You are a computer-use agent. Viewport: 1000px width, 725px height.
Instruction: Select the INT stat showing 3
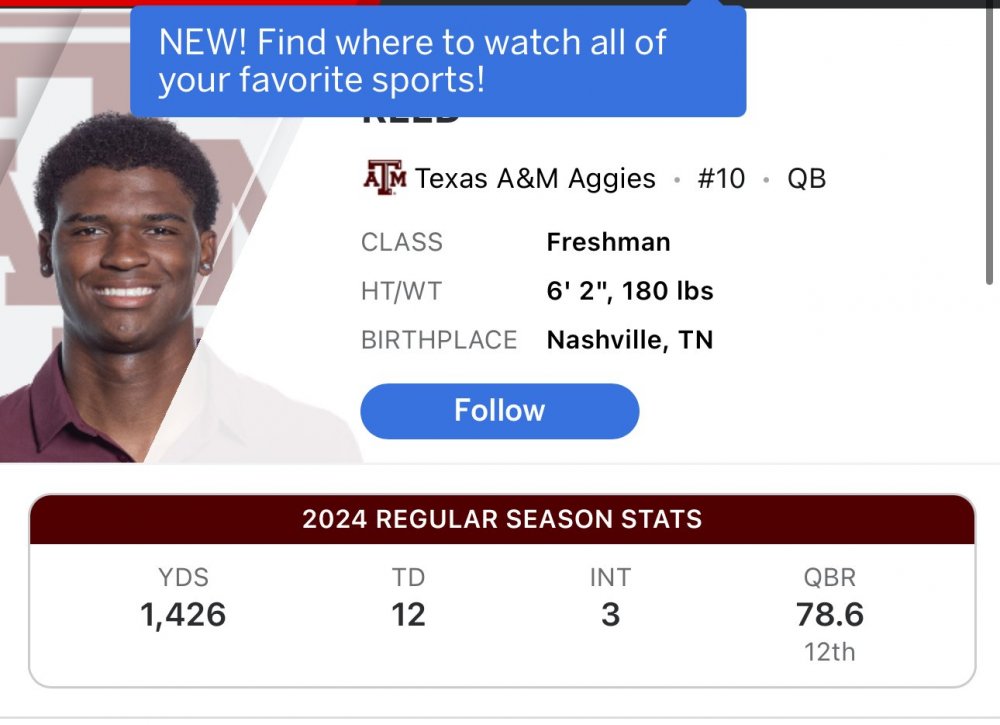click(x=610, y=614)
